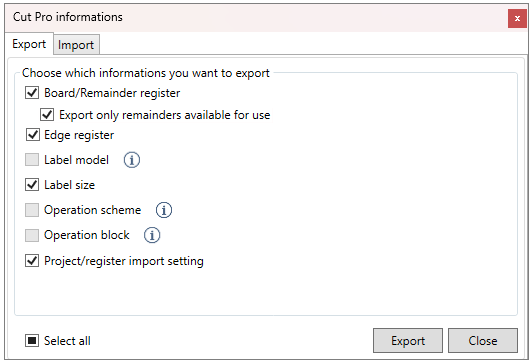Select the Export tab
The image size is (531, 364).
click(x=29, y=44)
